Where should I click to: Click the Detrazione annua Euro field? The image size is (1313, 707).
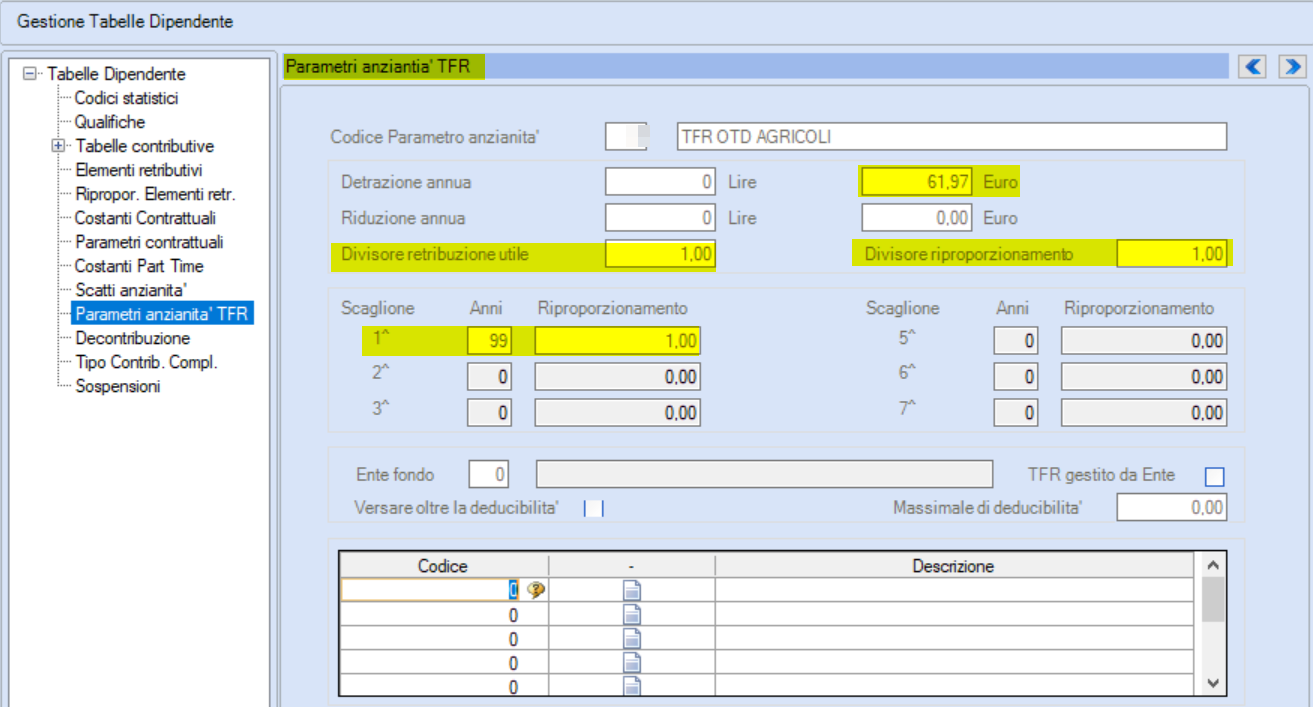click(x=917, y=182)
